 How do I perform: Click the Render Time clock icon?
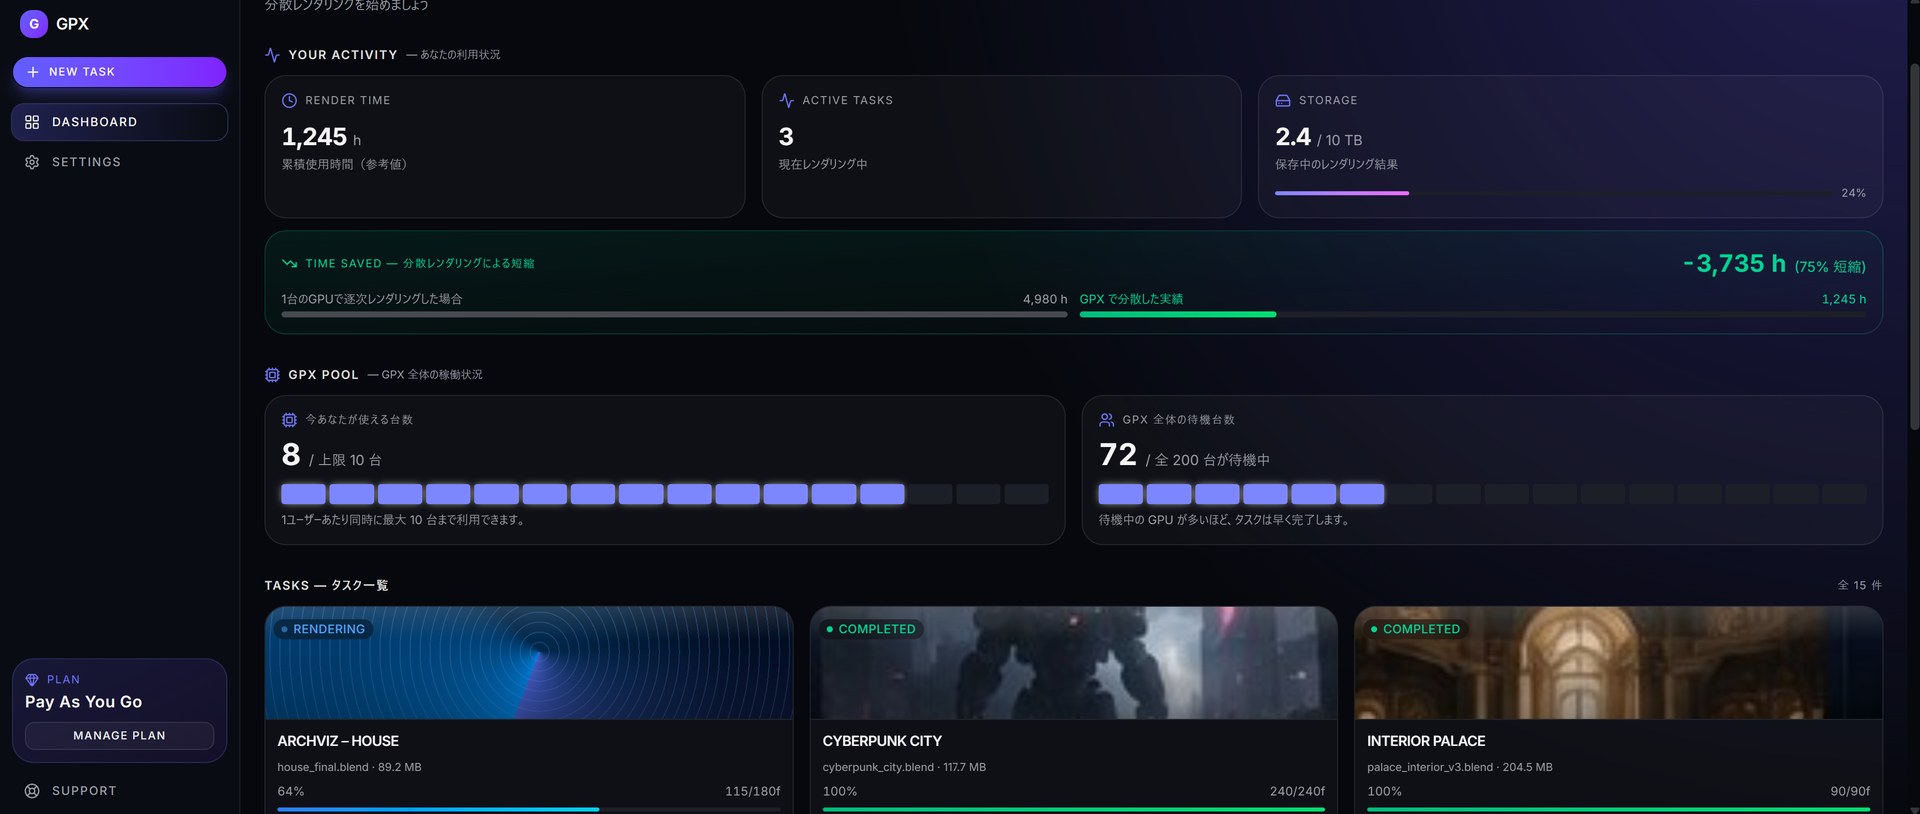pyautogui.click(x=289, y=100)
